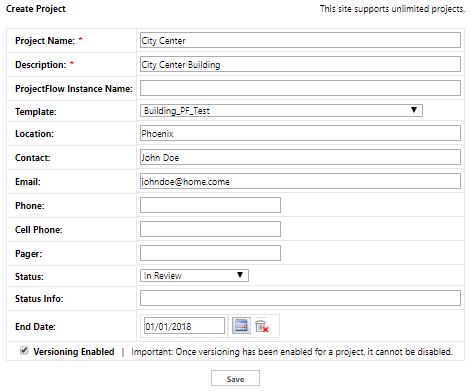Viewport: 471px width, 391px height.
Task: Click the Contact field containing John Doe
Action: tap(300, 157)
